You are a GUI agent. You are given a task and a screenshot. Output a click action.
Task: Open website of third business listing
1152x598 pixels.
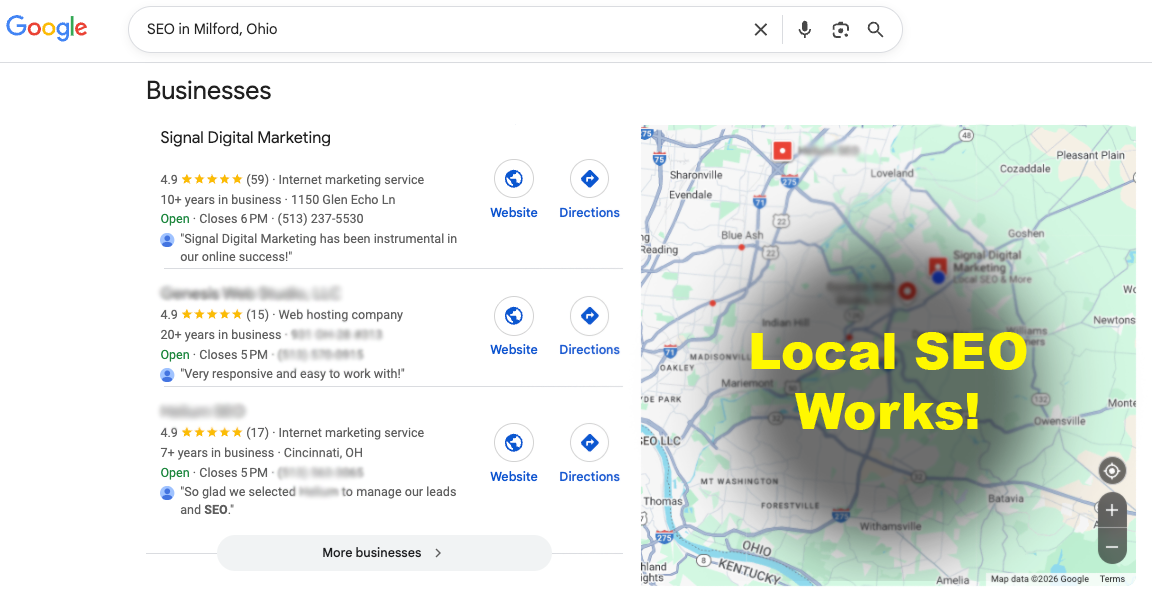(x=513, y=443)
